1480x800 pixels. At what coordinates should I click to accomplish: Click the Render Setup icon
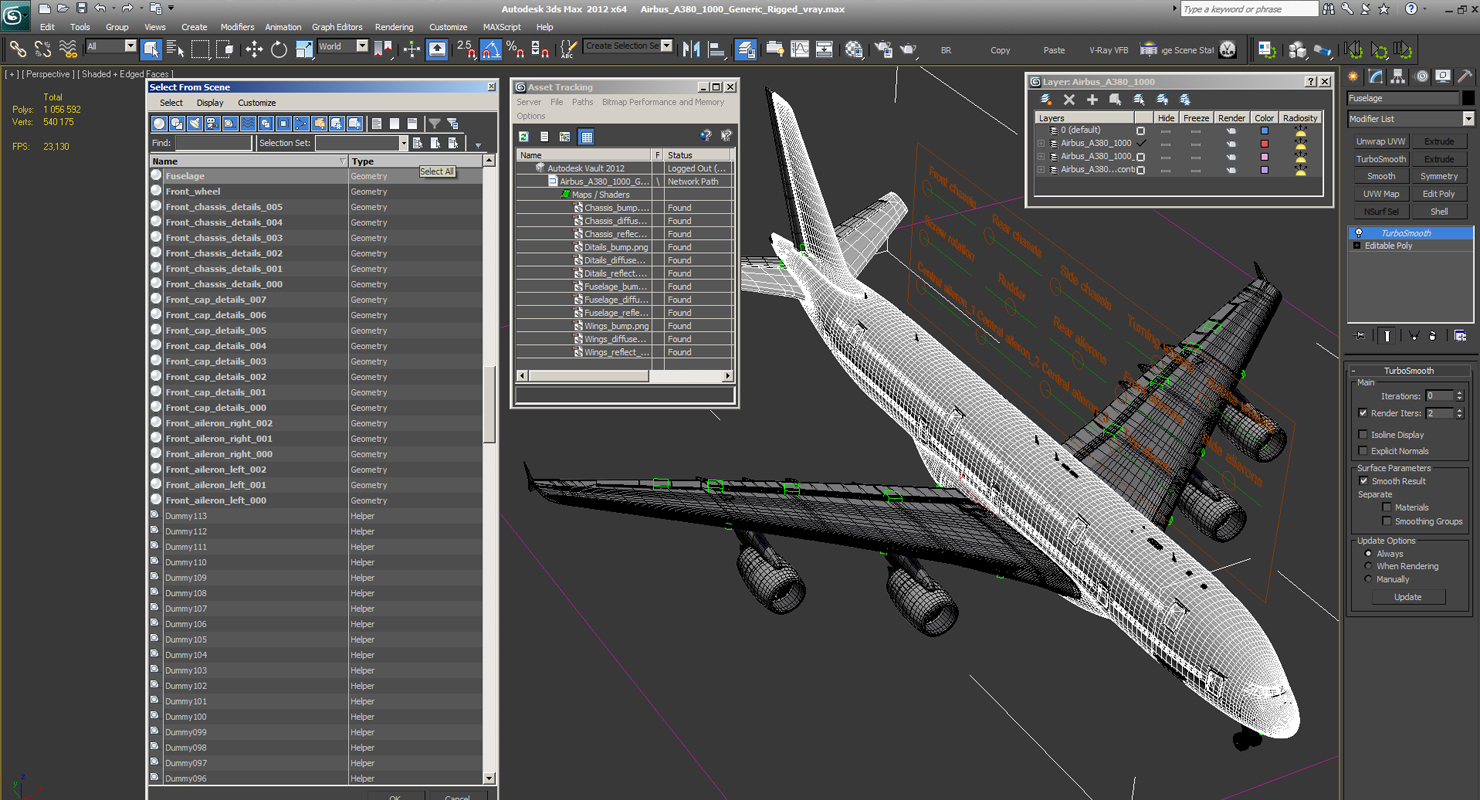click(883, 49)
